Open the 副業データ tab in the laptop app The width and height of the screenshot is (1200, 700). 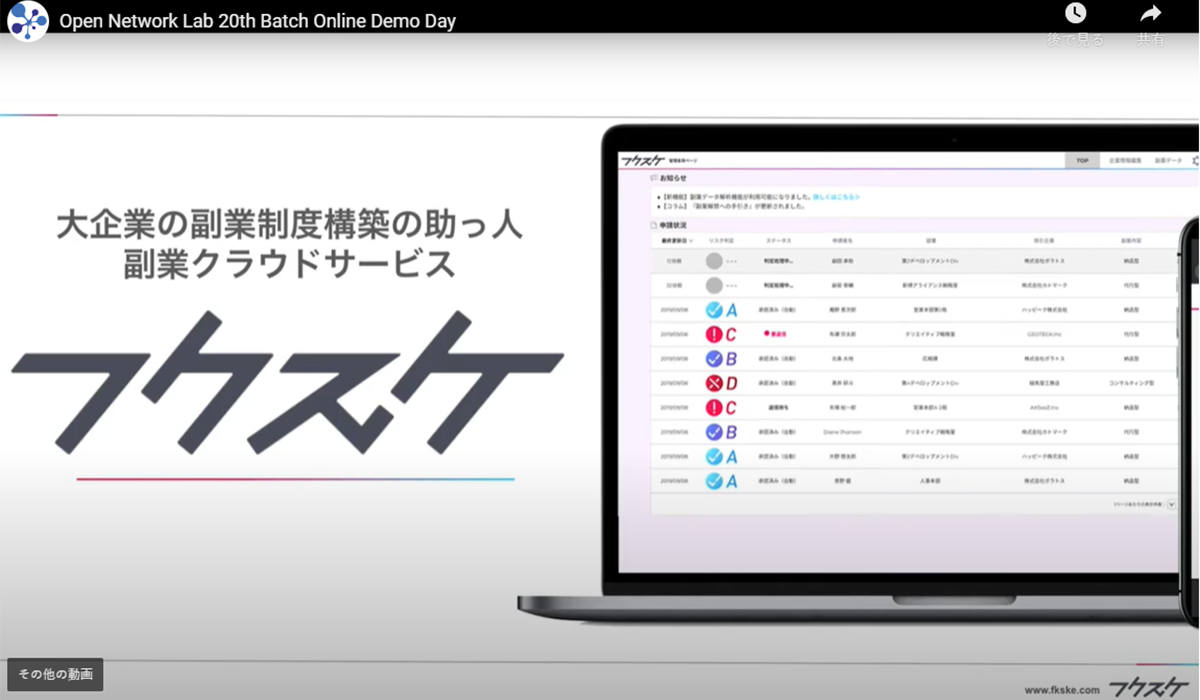click(1167, 160)
